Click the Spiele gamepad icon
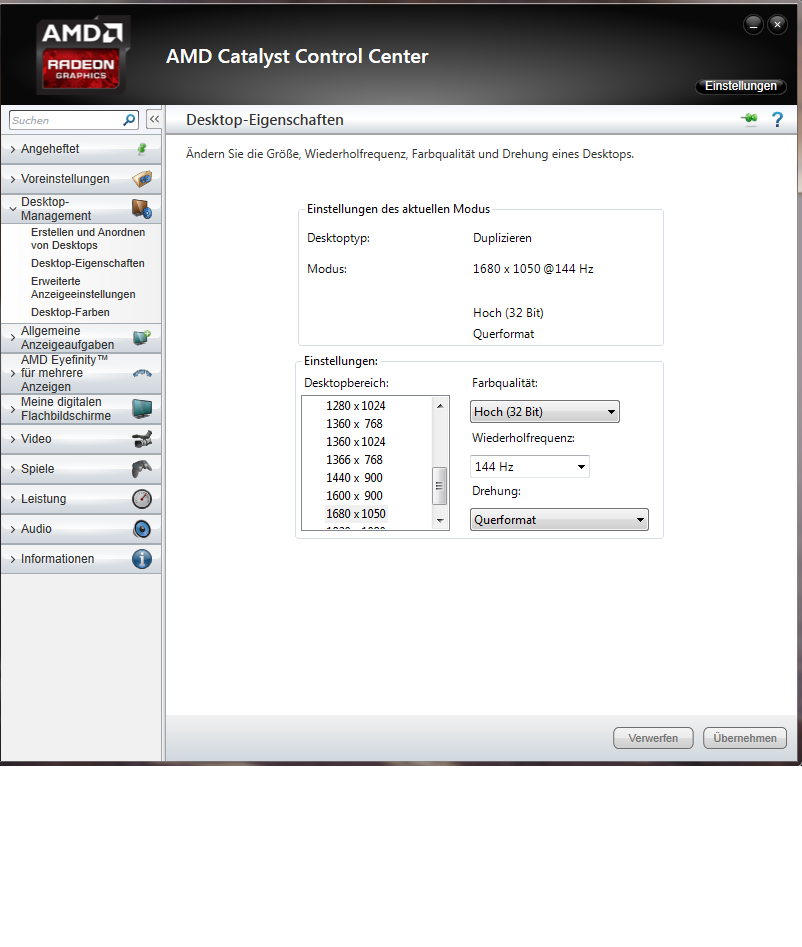This screenshot has width=802, height=947. click(142, 469)
